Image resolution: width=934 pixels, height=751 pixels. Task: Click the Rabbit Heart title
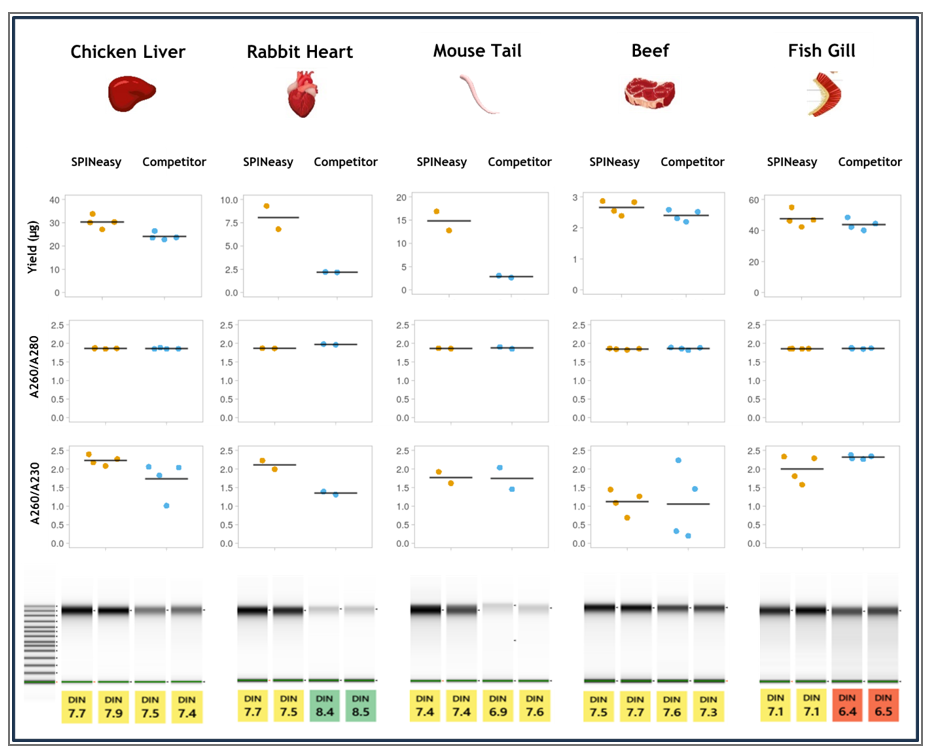tap(300, 52)
